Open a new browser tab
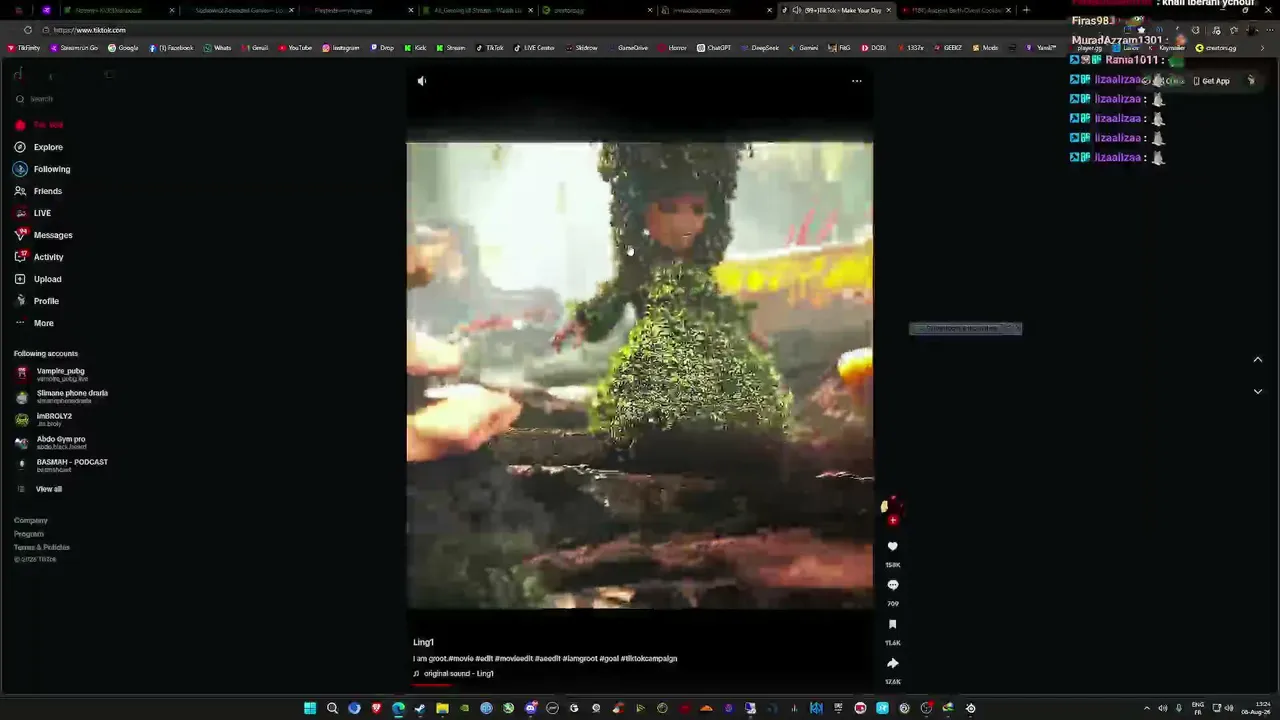The height and width of the screenshot is (720, 1280). pyautogui.click(x=1026, y=10)
